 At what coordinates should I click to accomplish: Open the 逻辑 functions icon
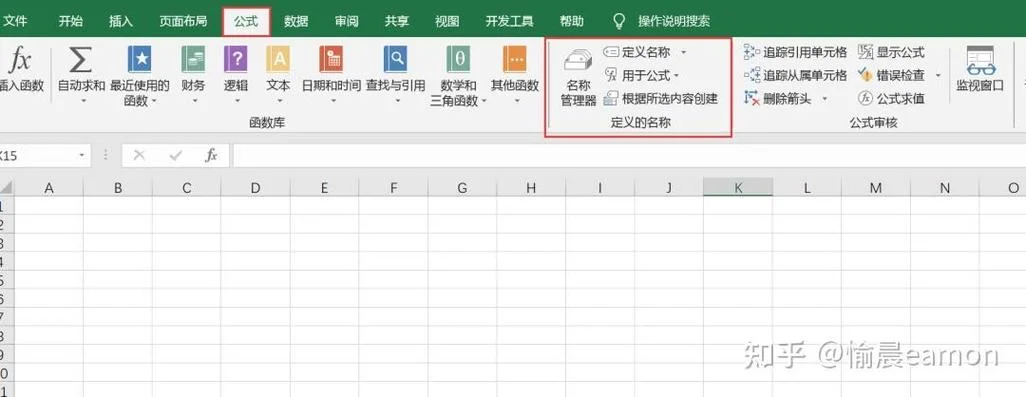coord(236,60)
